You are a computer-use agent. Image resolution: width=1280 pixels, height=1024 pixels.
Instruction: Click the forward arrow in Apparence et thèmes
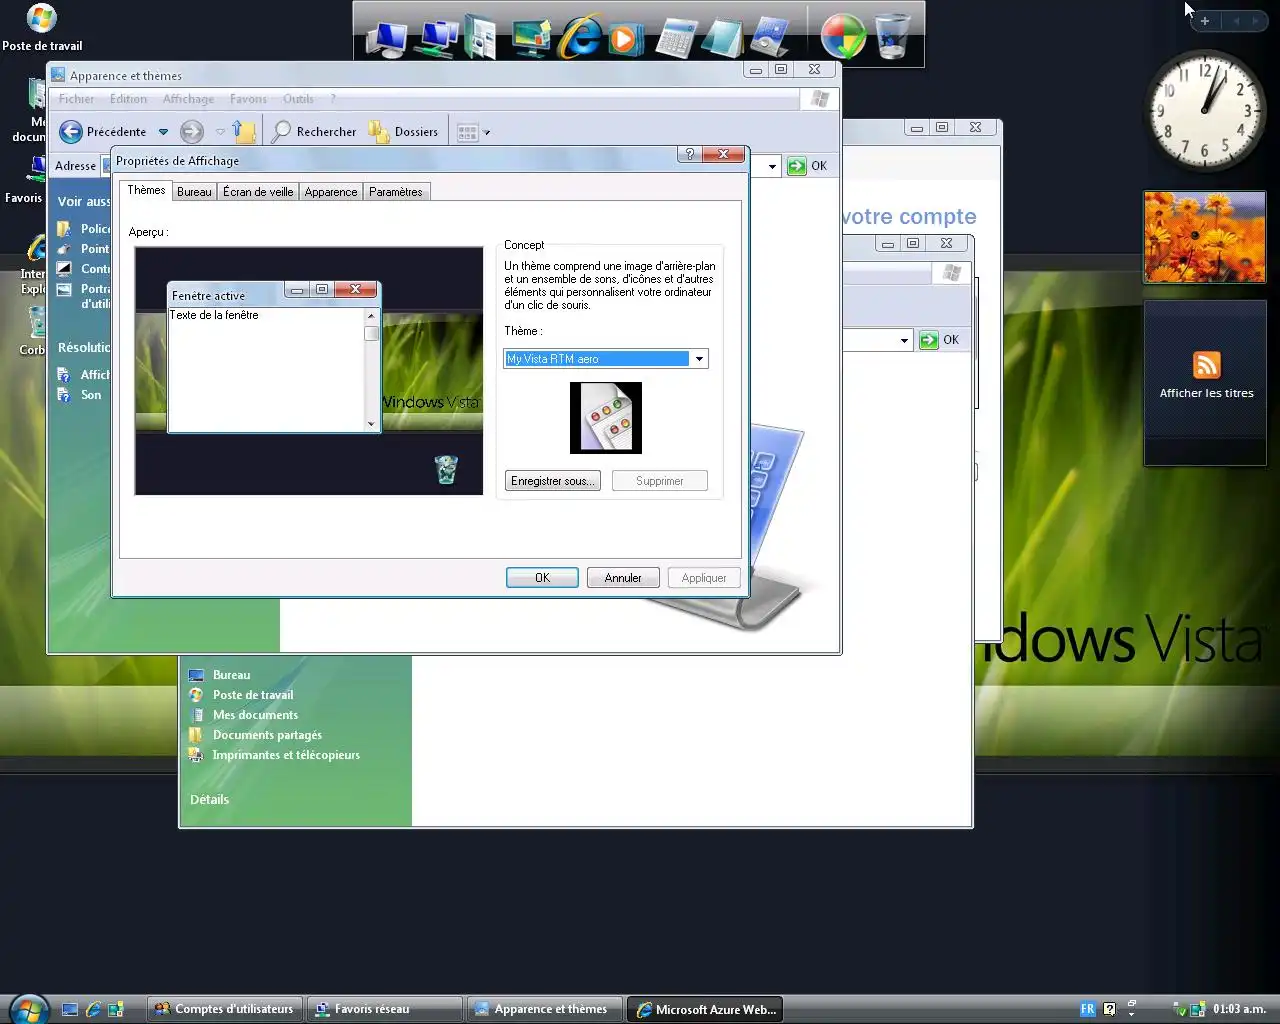tap(192, 131)
